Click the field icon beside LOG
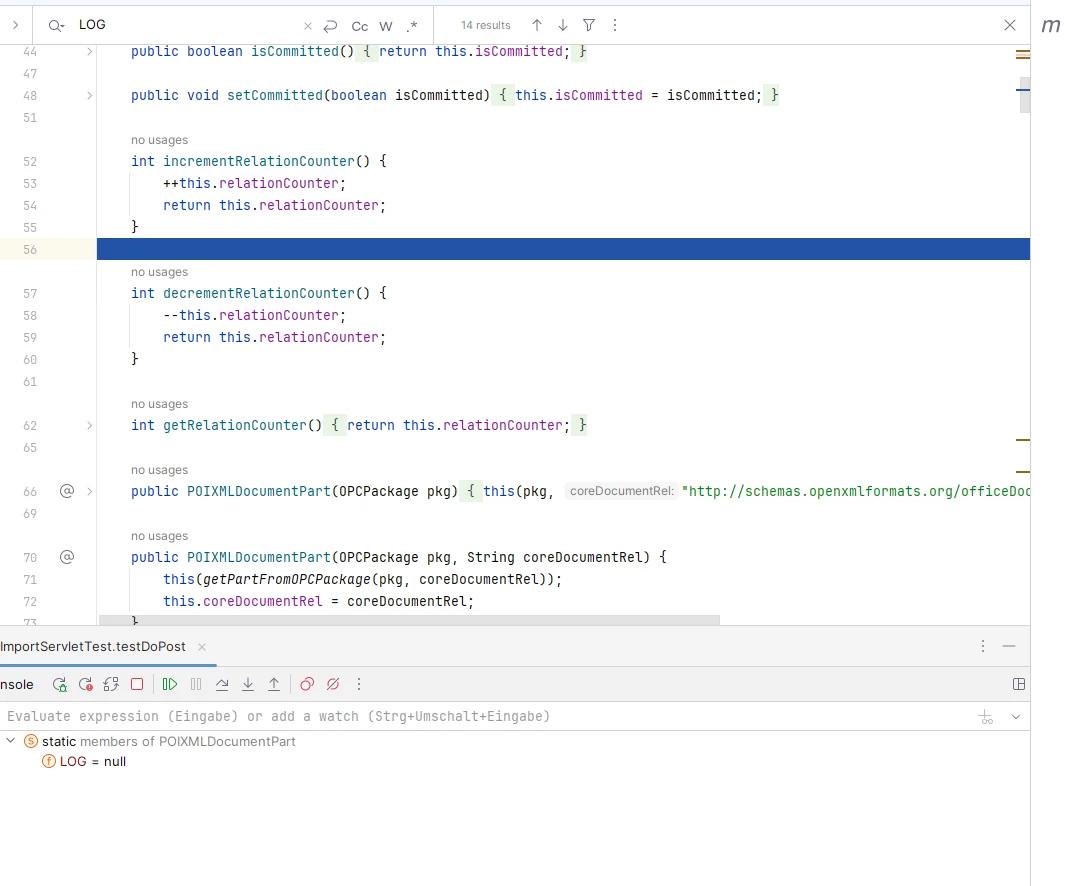 click(49, 762)
